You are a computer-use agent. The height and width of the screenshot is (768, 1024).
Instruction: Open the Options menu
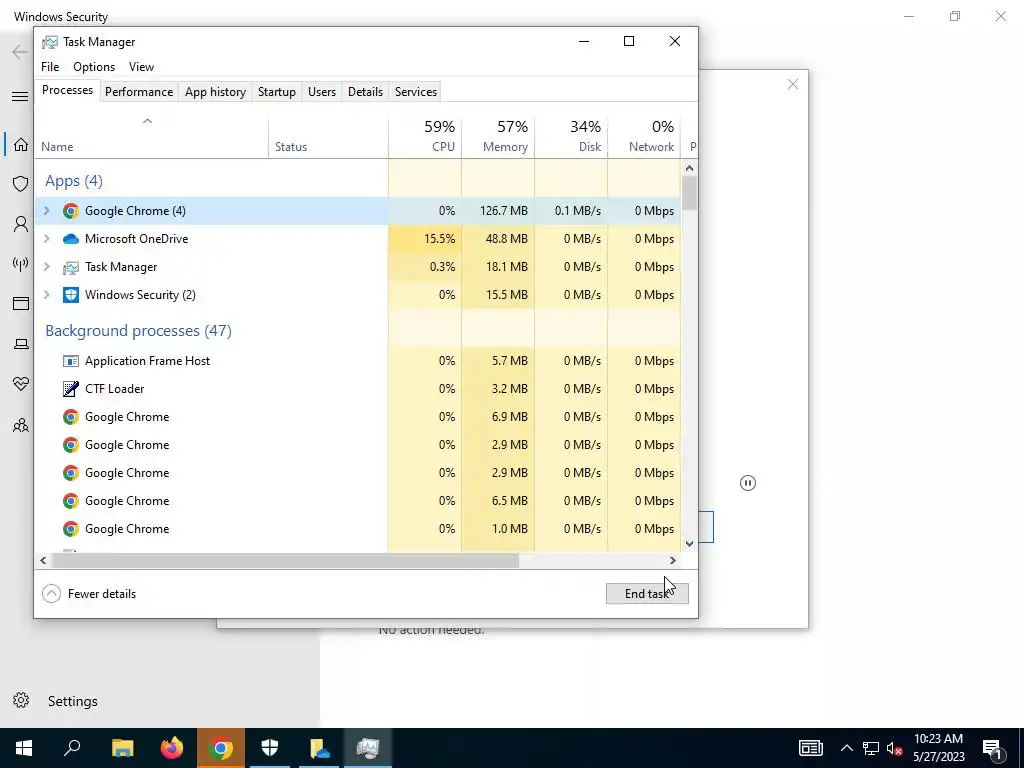pos(94,67)
